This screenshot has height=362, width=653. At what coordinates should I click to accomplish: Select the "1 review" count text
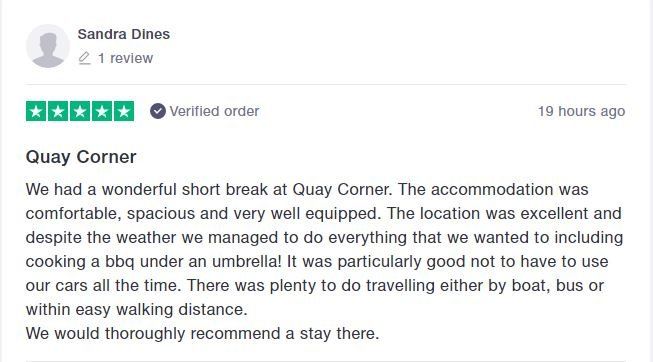pyautogui.click(x=125, y=58)
